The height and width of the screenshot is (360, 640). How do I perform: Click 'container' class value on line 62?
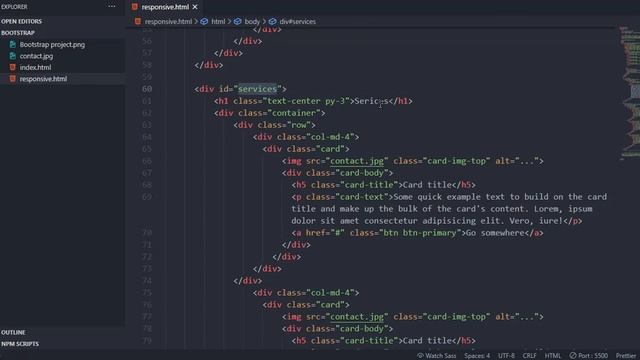pyautogui.click(x=294, y=113)
